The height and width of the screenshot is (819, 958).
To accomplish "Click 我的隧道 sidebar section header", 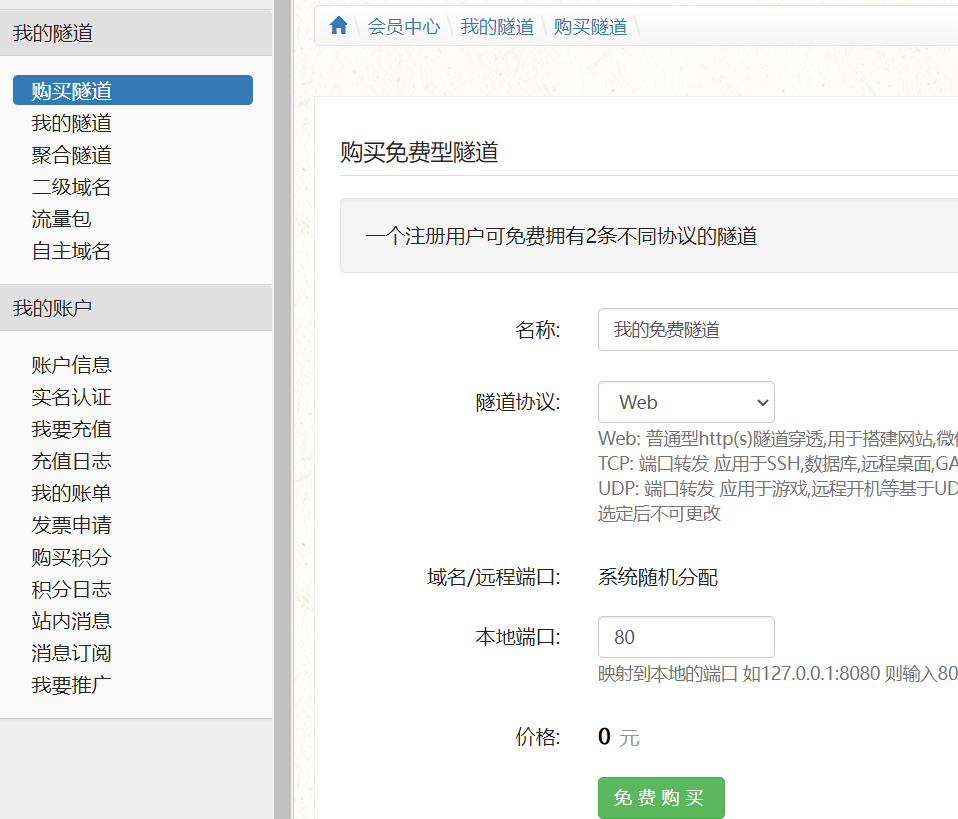I will click(136, 33).
